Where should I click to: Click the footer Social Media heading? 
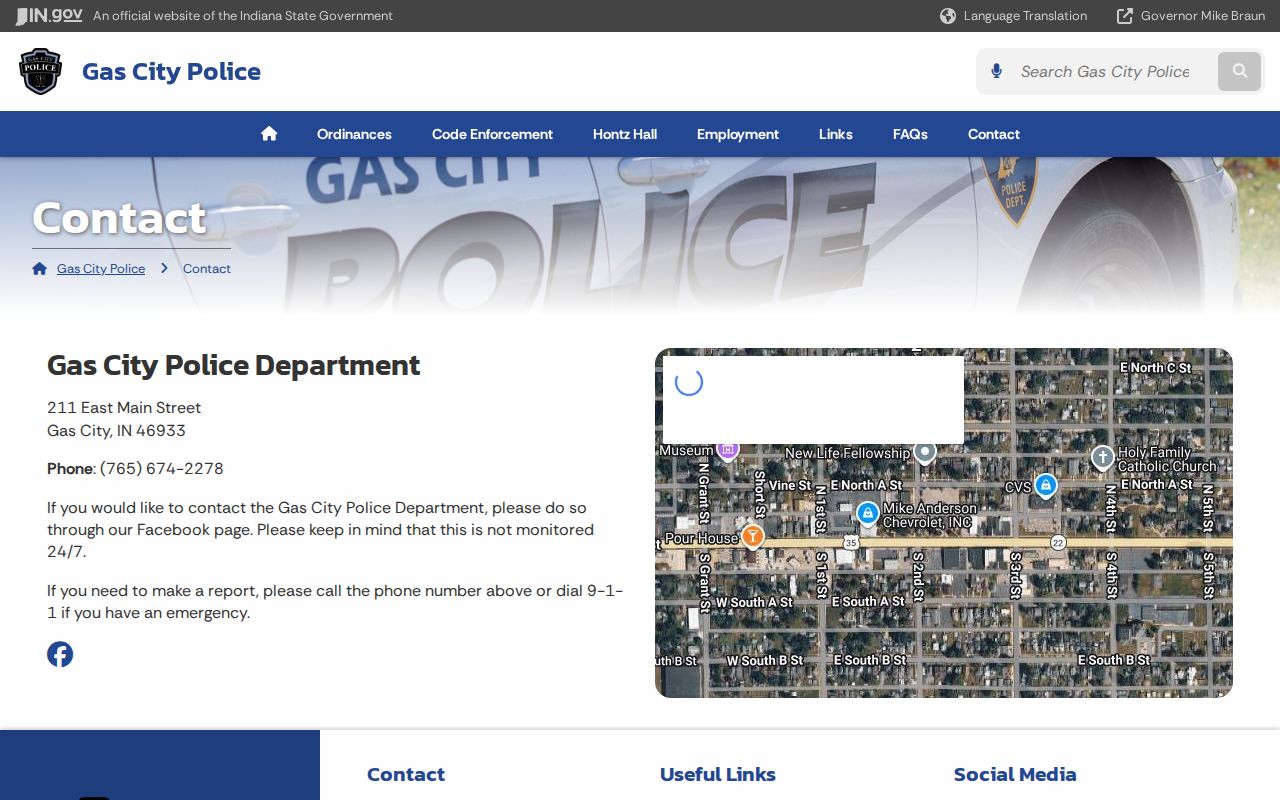(1015, 774)
